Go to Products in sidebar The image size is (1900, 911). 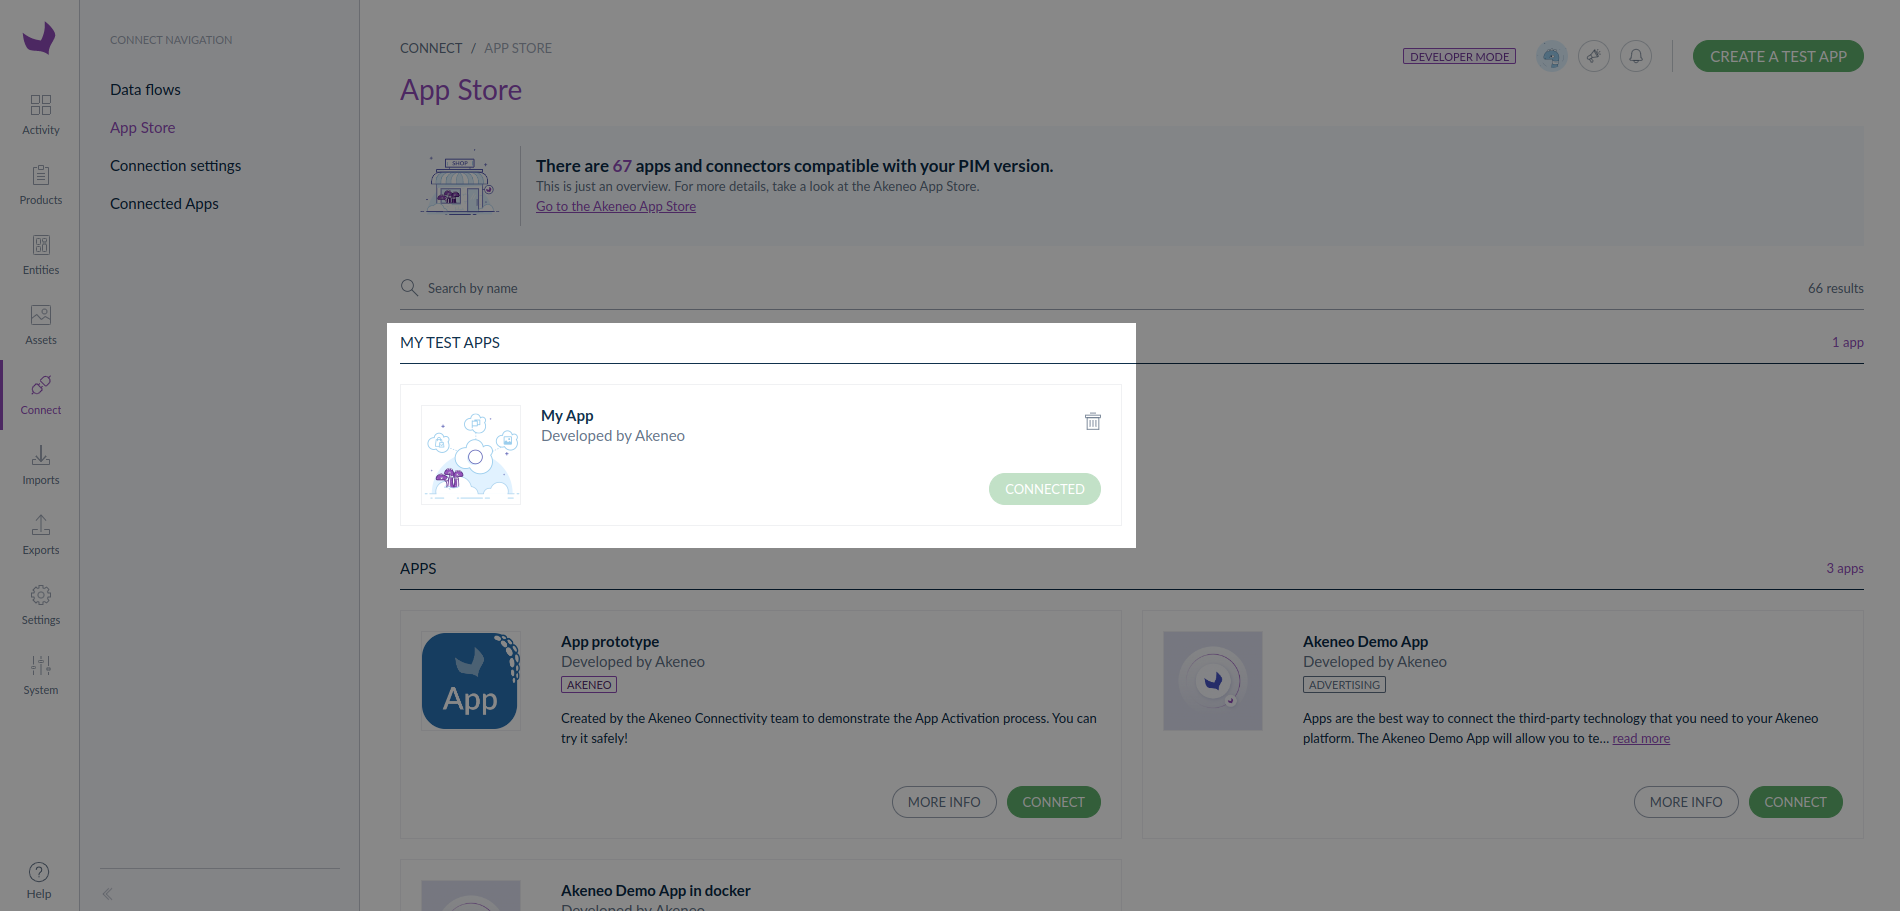(40, 185)
